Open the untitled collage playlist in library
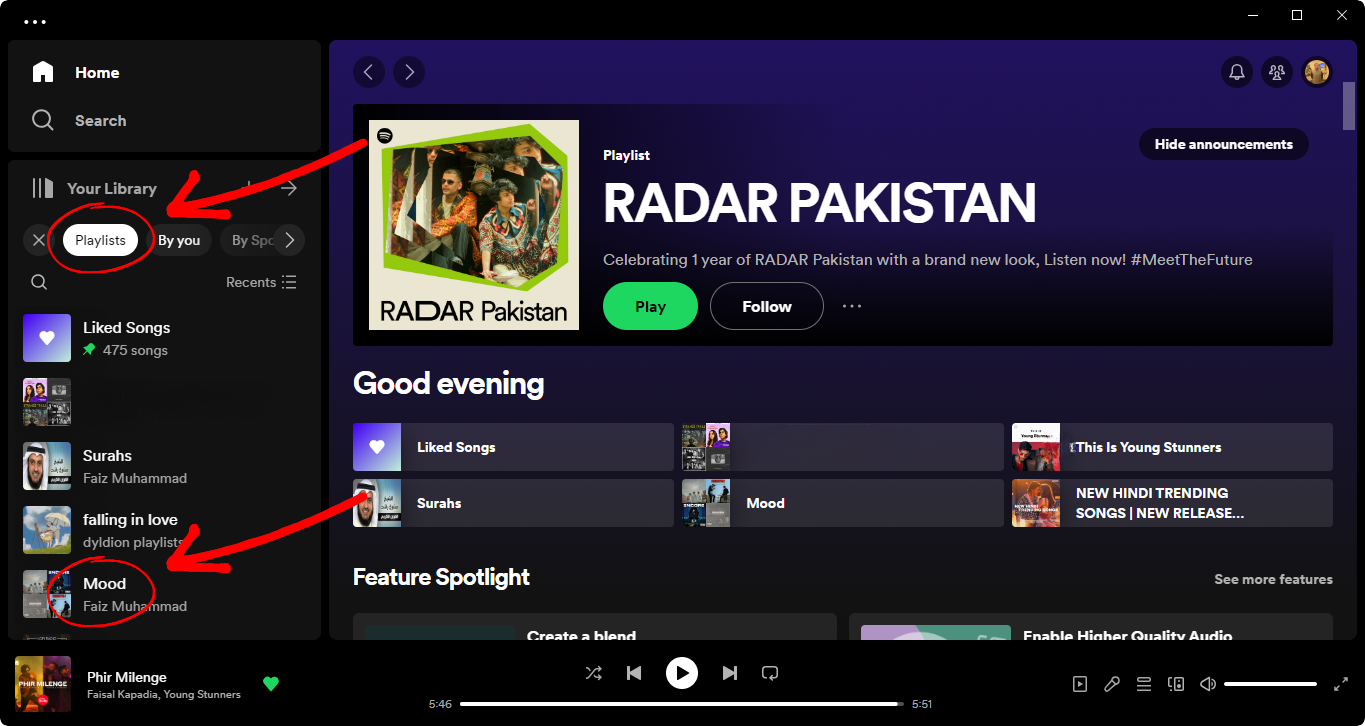Image resolution: width=1365 pixels, height=726 pixels. click(164, 402)
